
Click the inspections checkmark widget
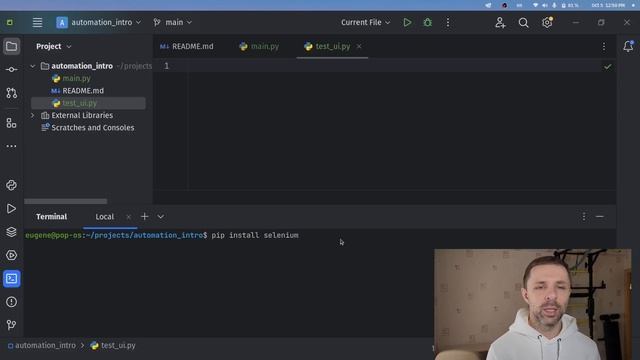click(x=607, y=67)
